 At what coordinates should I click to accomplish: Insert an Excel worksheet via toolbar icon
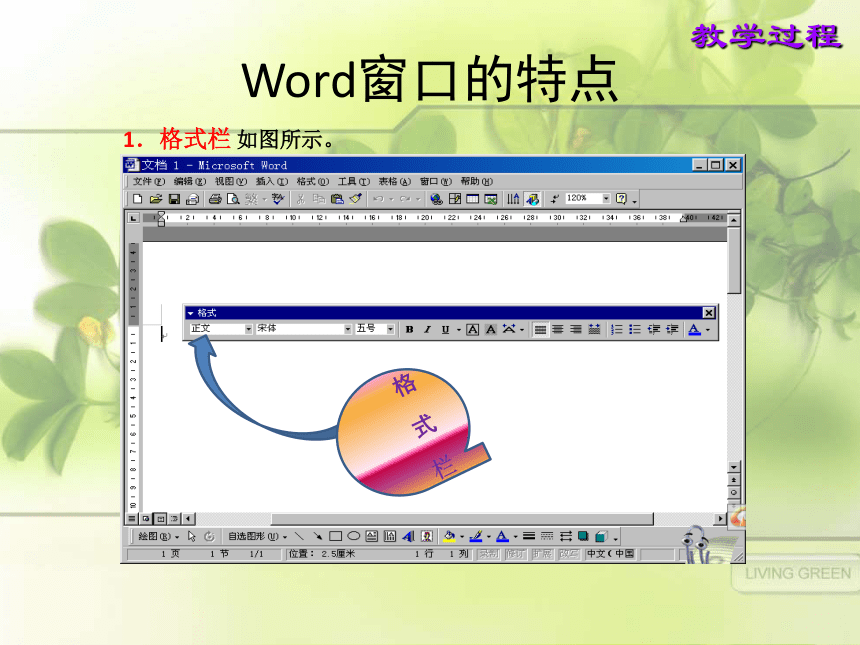pyautogui.click(x=491, y=199)
